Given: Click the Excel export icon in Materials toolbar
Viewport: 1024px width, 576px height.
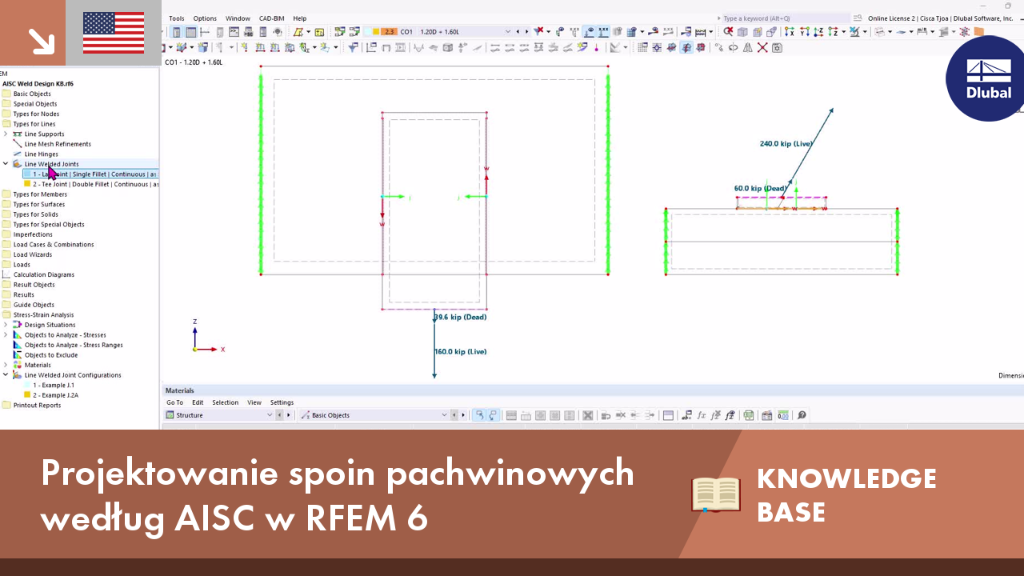Looking at the screenshot, I should [x=748, y=415].
